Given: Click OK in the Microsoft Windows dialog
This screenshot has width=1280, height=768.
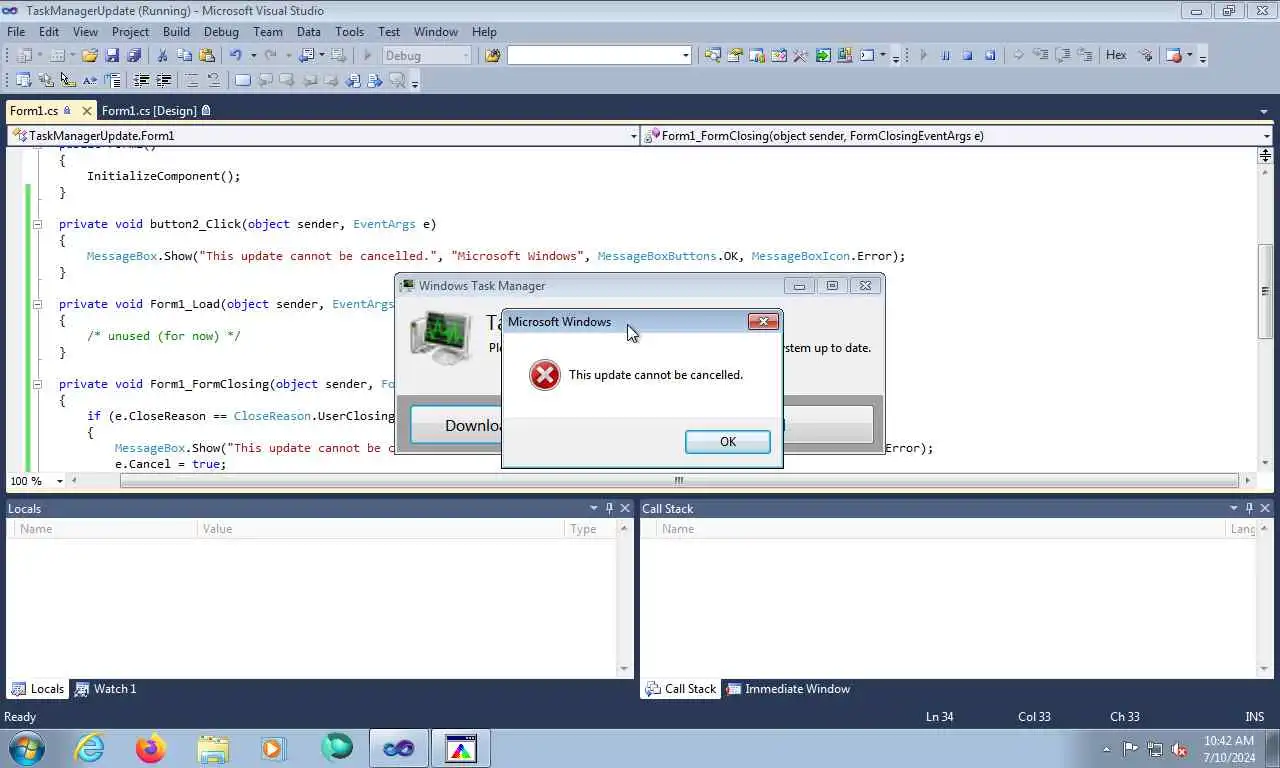Looking at the screenshot, I should coord(728,442).
